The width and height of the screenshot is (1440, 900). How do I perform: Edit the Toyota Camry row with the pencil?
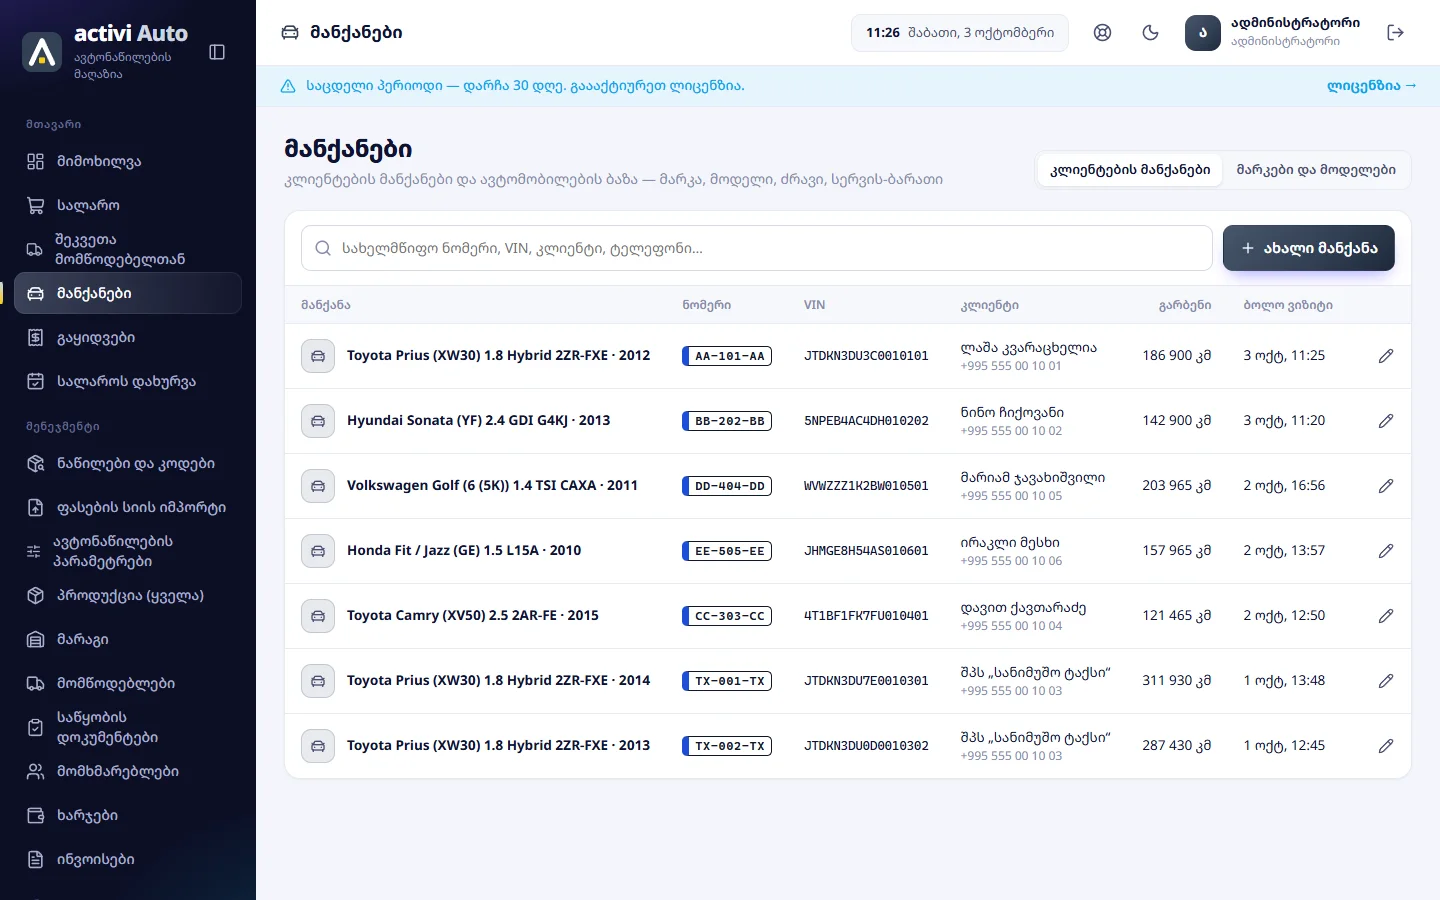(x=1386, y=616)
